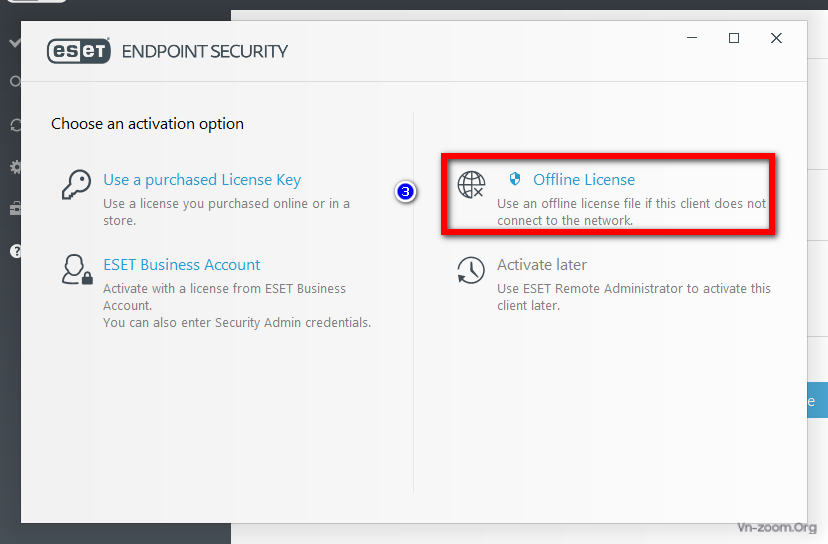Open Setup via sidebar gear icon

pyautogui.click(x=14, y=167)
